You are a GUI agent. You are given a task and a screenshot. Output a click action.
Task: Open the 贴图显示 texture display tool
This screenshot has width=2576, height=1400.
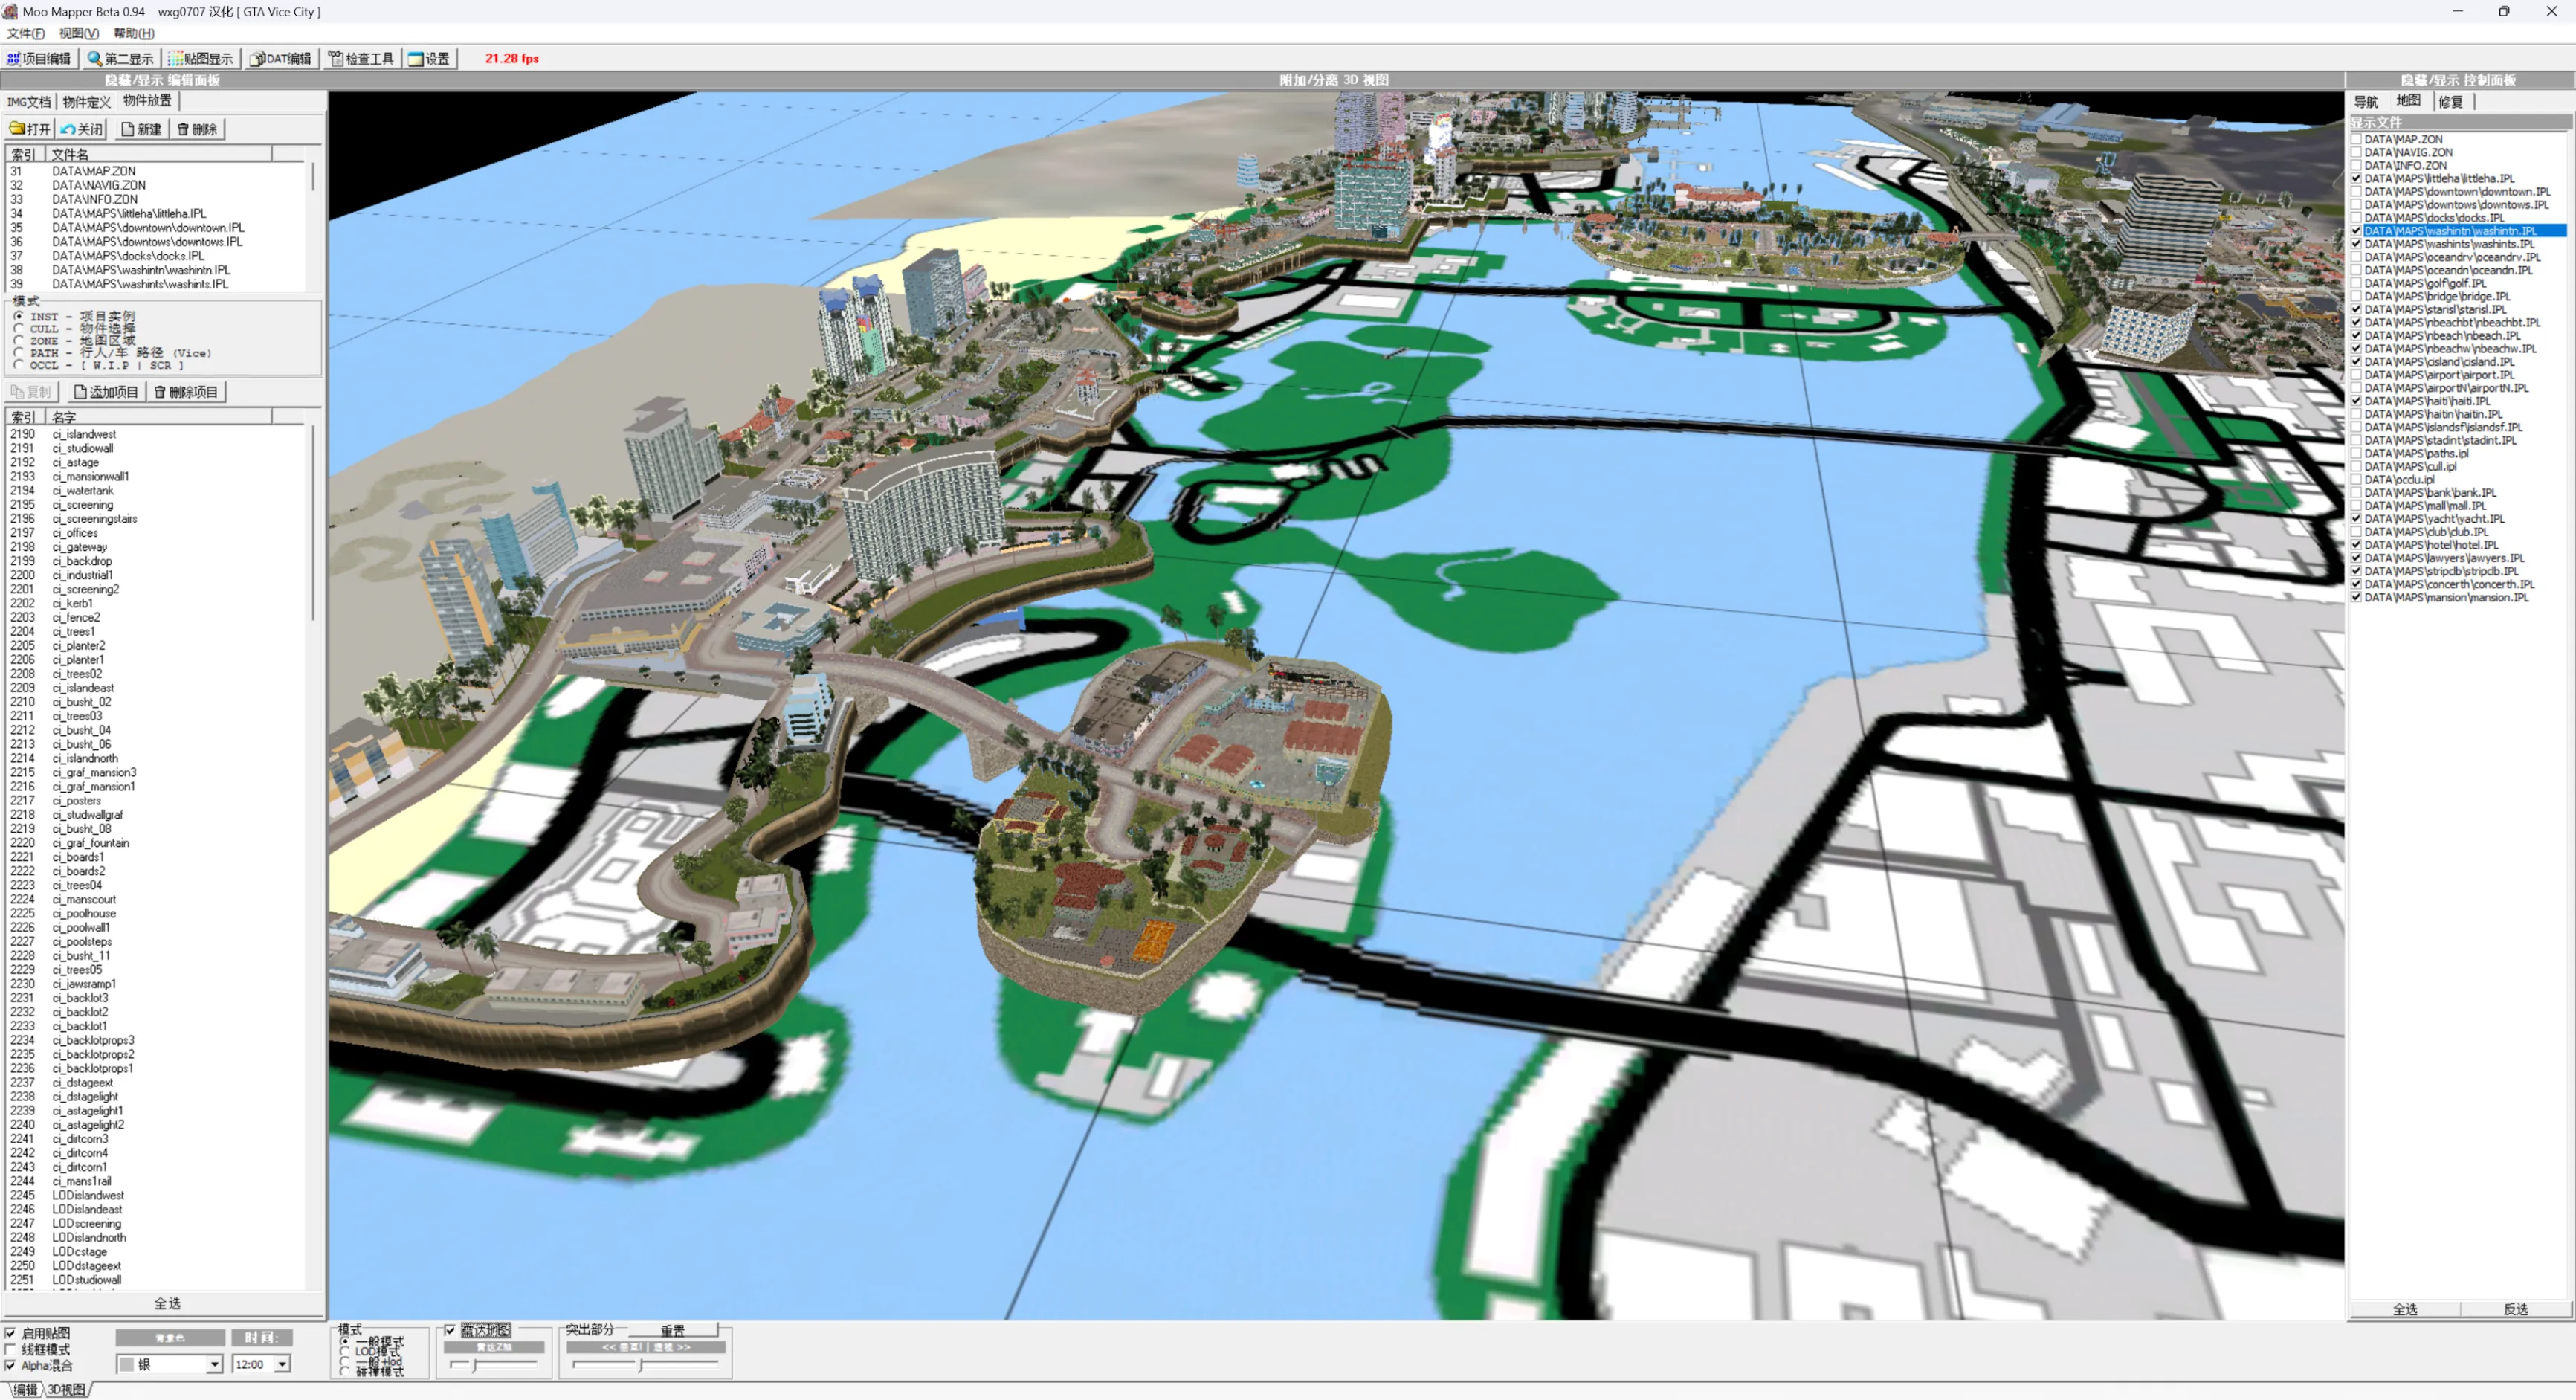click(201, 59)
